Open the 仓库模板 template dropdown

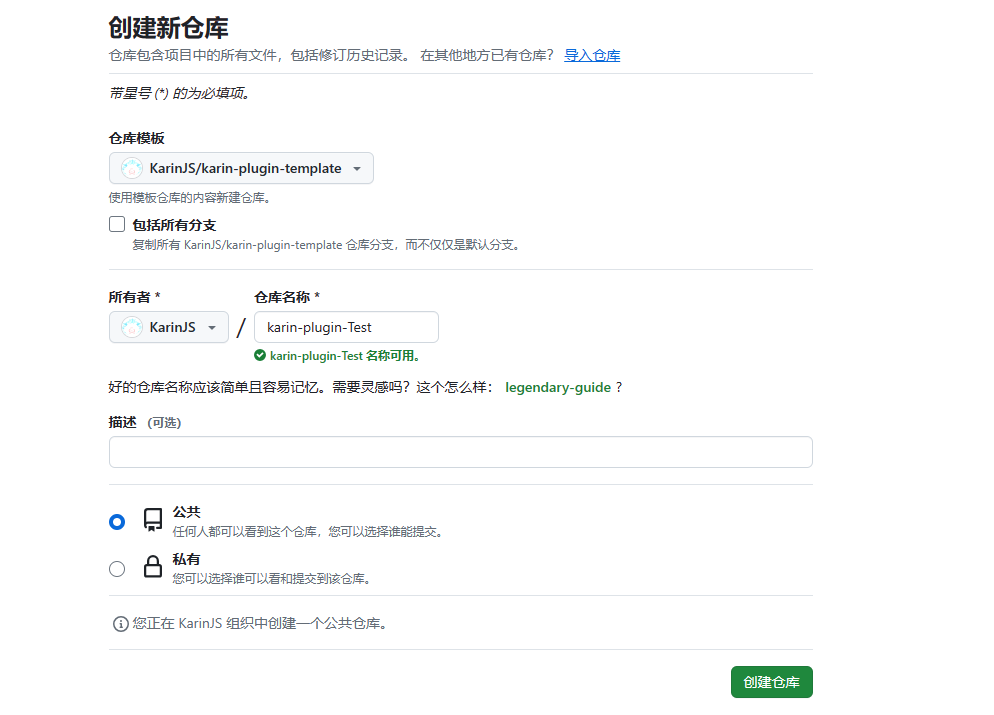[x=241, y=168]
